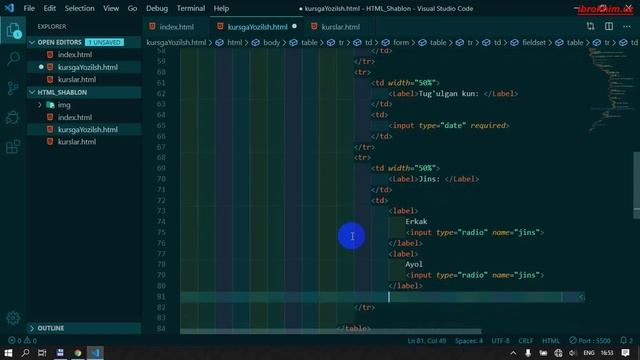The width and height of the screenshot is (640, 360).
Task: Change indentation via Spaces: 4 status
Action: point(469,340)
